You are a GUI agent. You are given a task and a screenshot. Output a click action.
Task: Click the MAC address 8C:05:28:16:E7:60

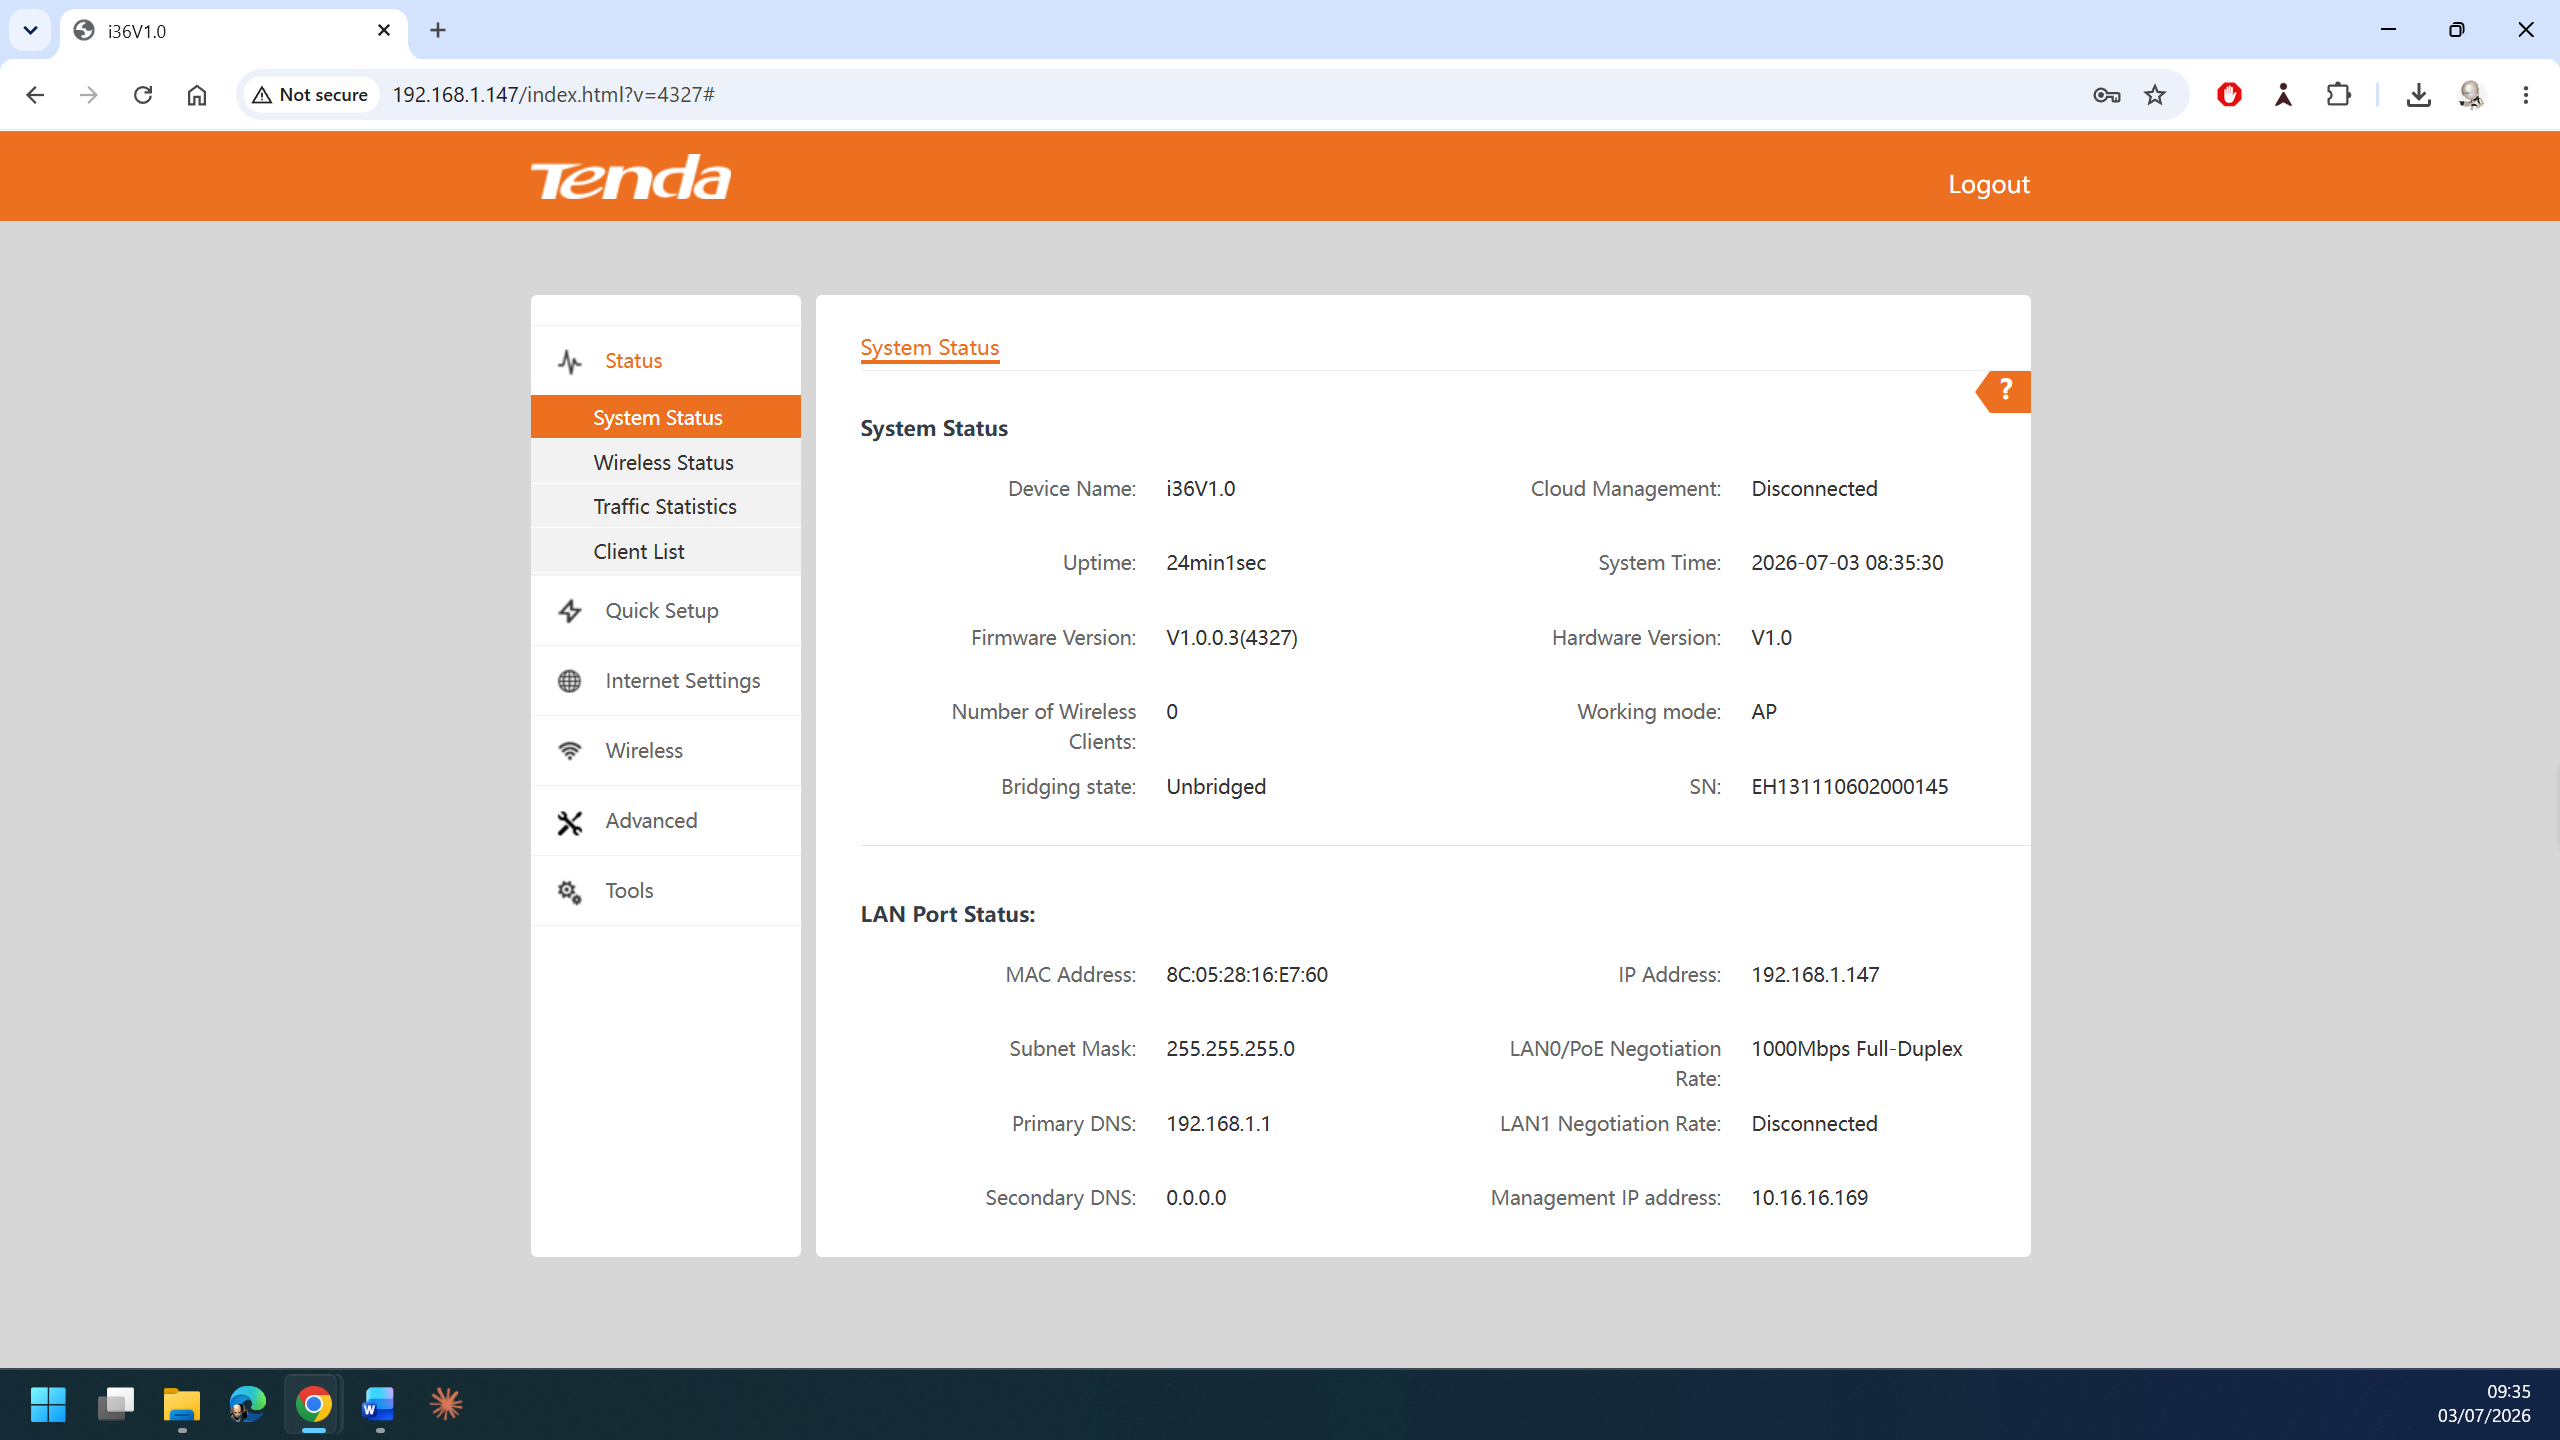tap(1247, 975)
